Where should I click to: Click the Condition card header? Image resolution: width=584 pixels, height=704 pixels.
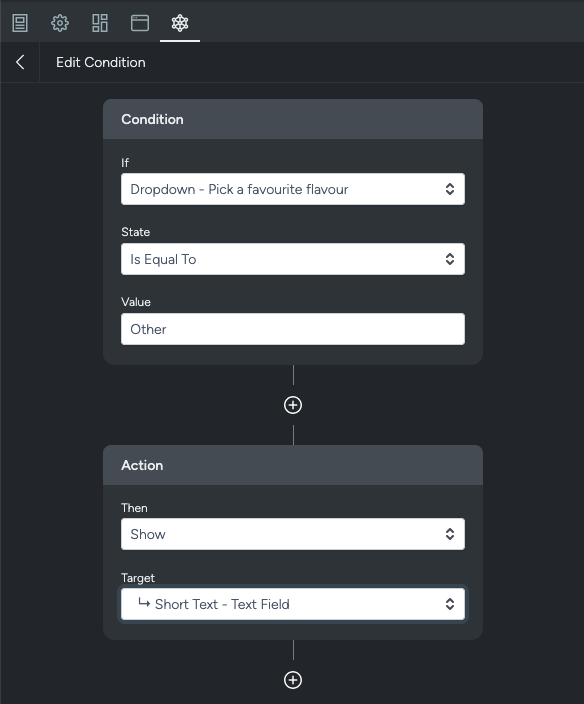tap(293, 119)
